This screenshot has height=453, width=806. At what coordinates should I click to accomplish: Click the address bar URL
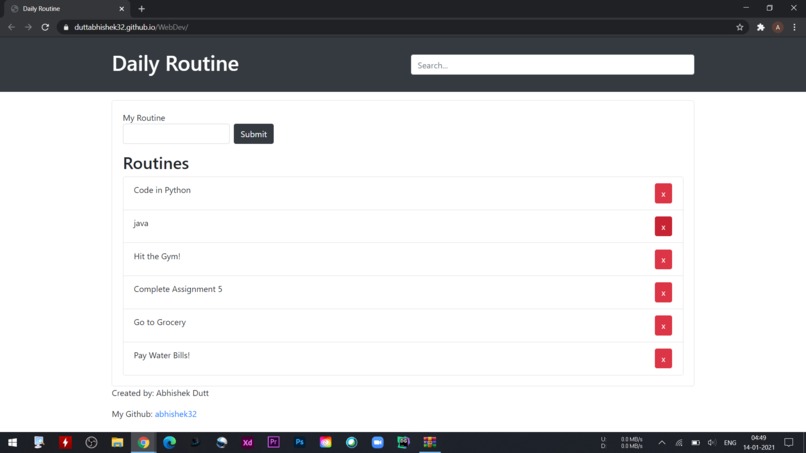tap(131, 27)
